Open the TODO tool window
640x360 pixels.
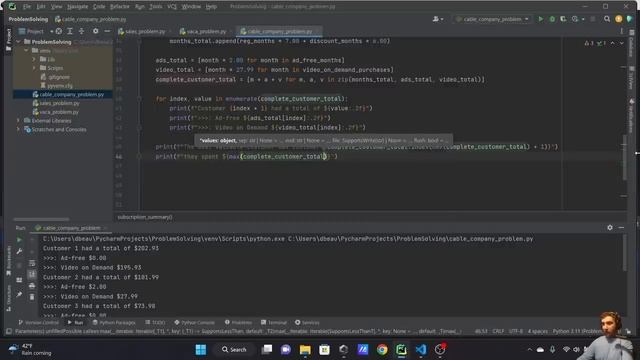[155, 322]
